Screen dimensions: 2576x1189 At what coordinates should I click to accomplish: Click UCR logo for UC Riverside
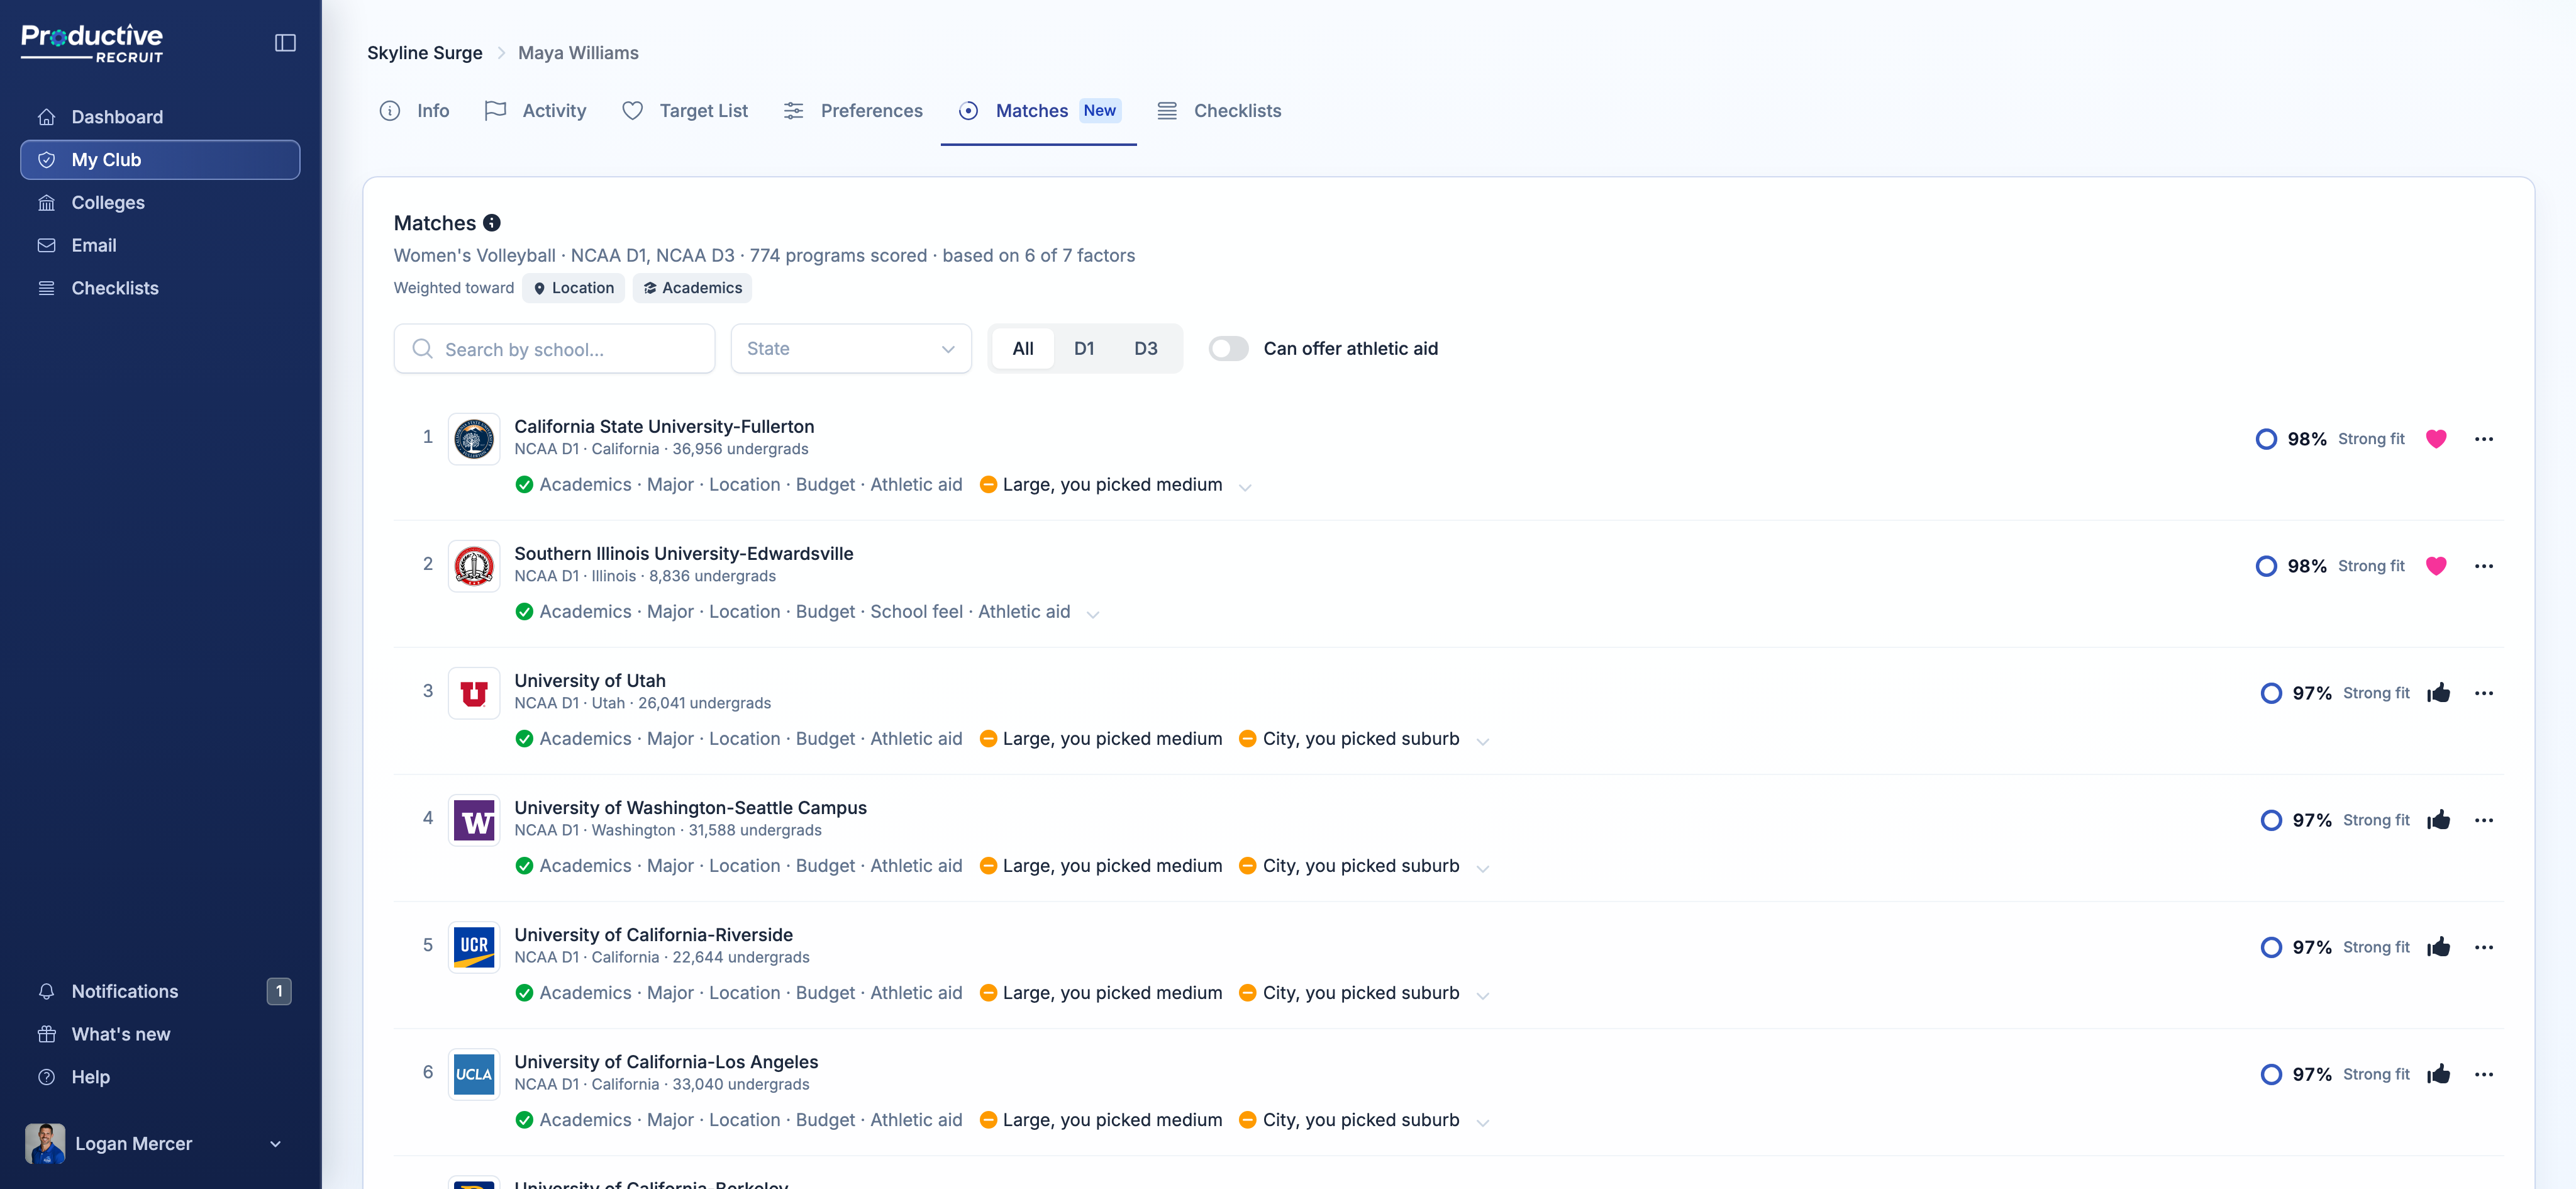point(474,947)
